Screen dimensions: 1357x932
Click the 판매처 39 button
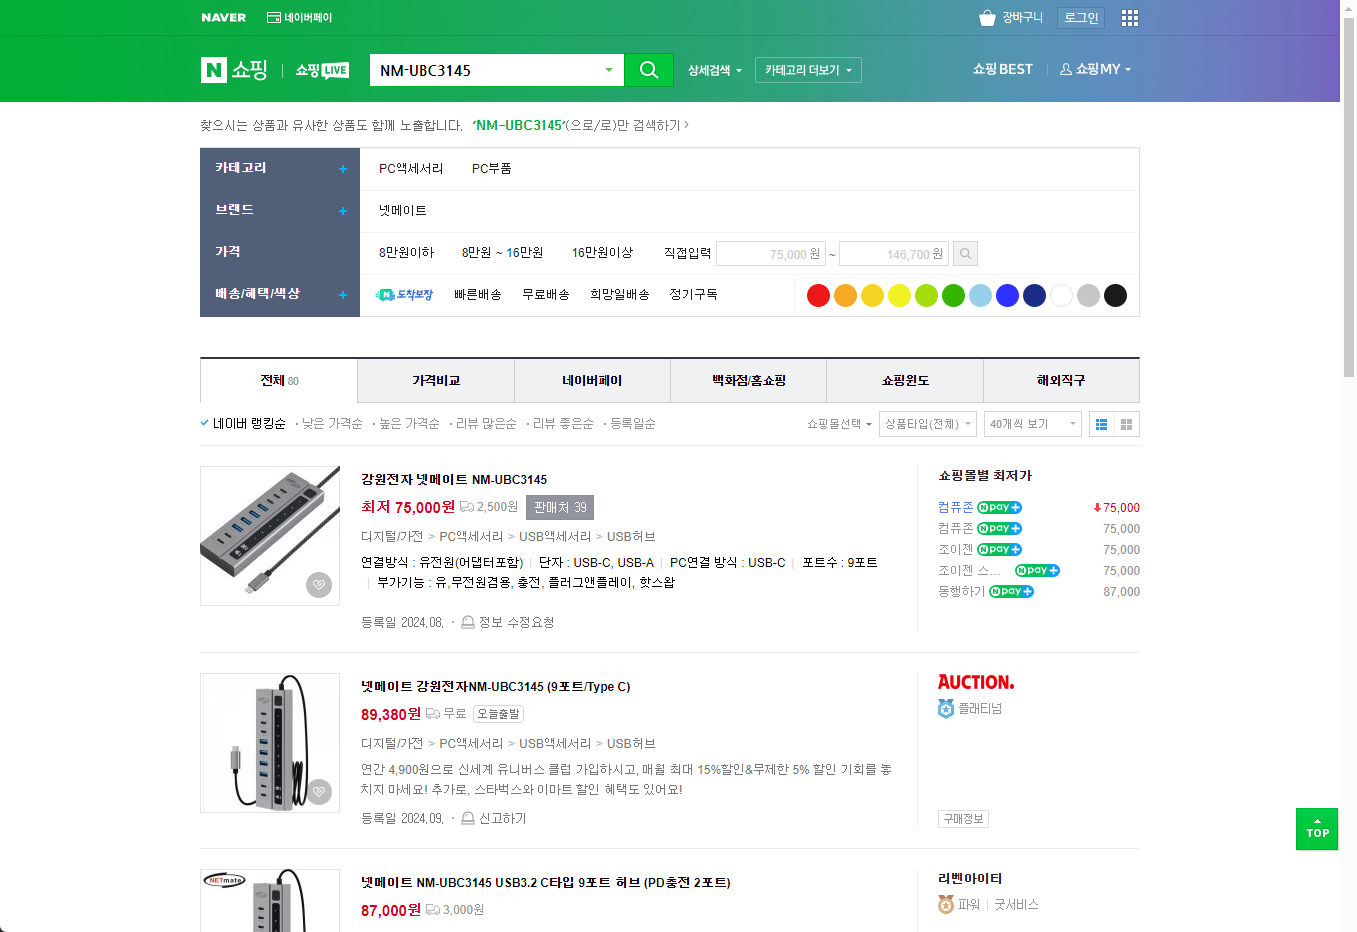560,508
